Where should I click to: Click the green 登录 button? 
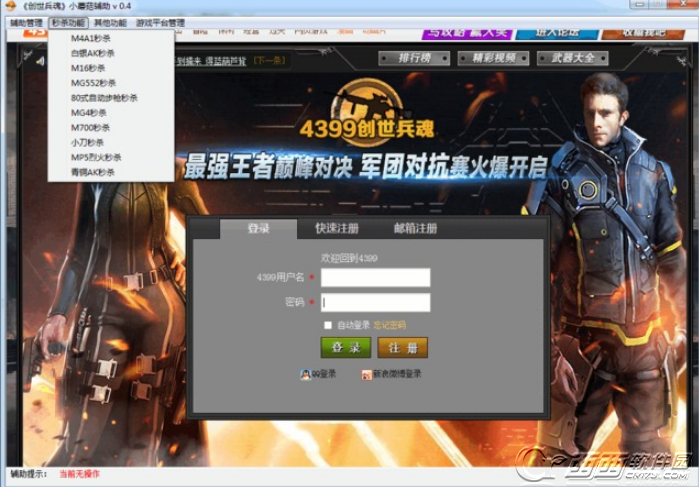[x=345, y=347]
